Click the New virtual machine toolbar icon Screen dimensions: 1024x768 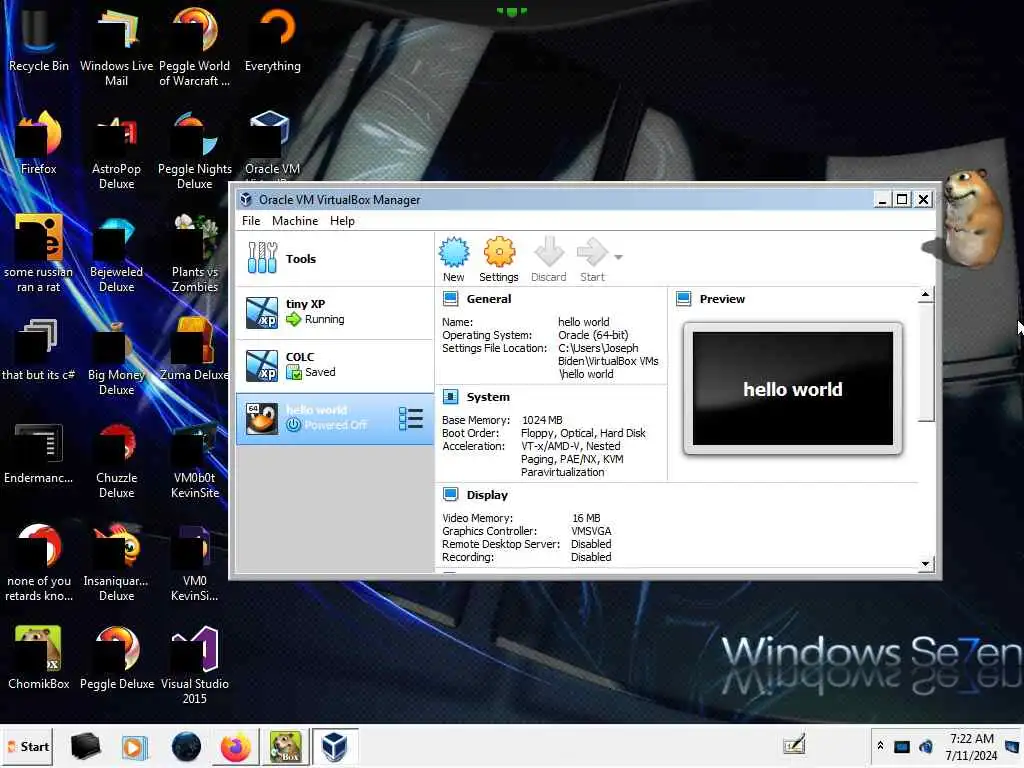pos(454,259)
